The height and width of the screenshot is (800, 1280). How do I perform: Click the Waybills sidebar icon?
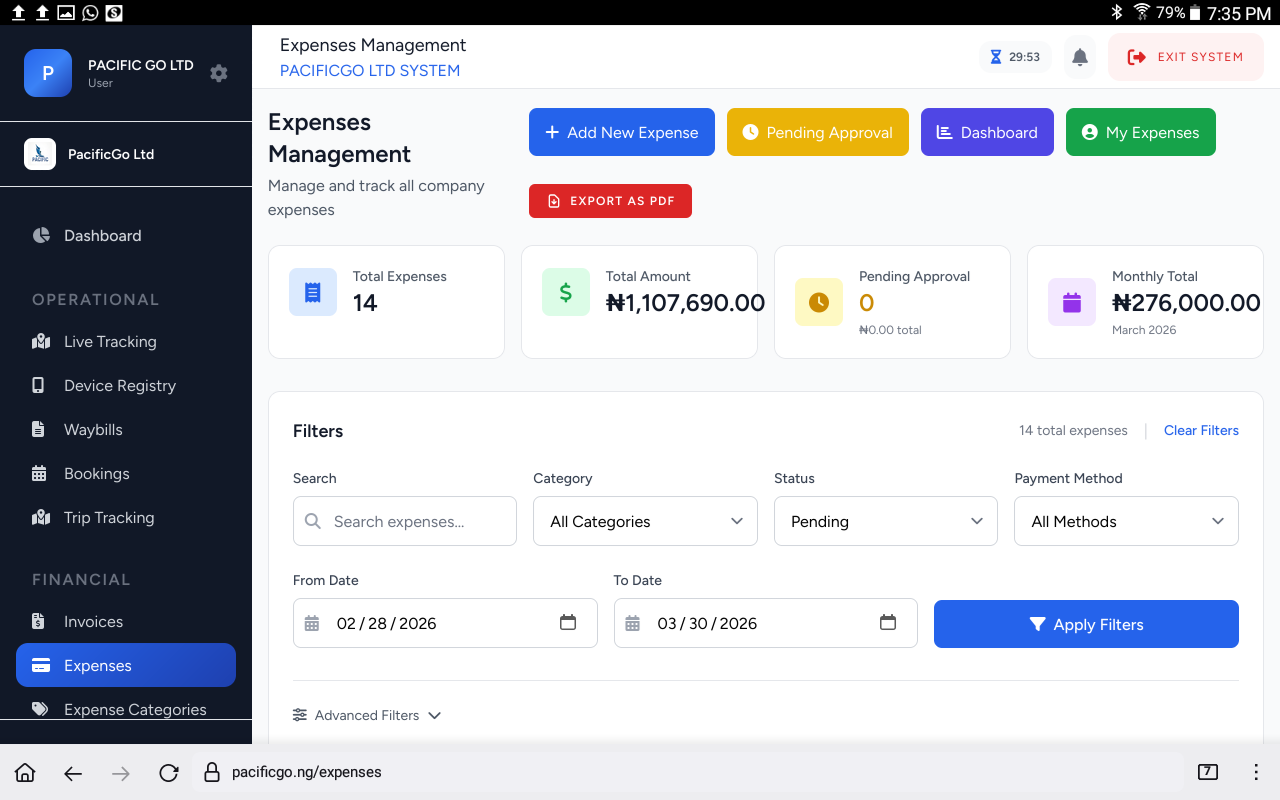point(40,429)
